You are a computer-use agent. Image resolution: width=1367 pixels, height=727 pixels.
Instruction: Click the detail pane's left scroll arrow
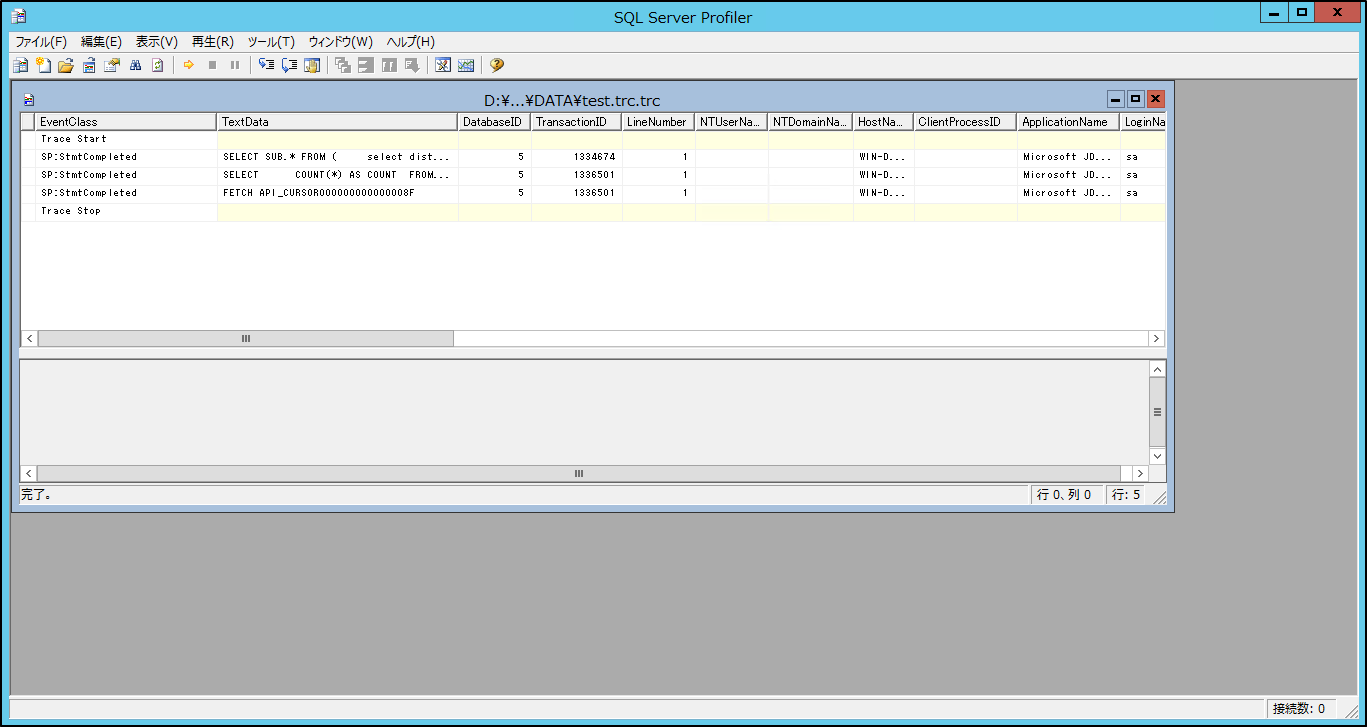(29, 474)
